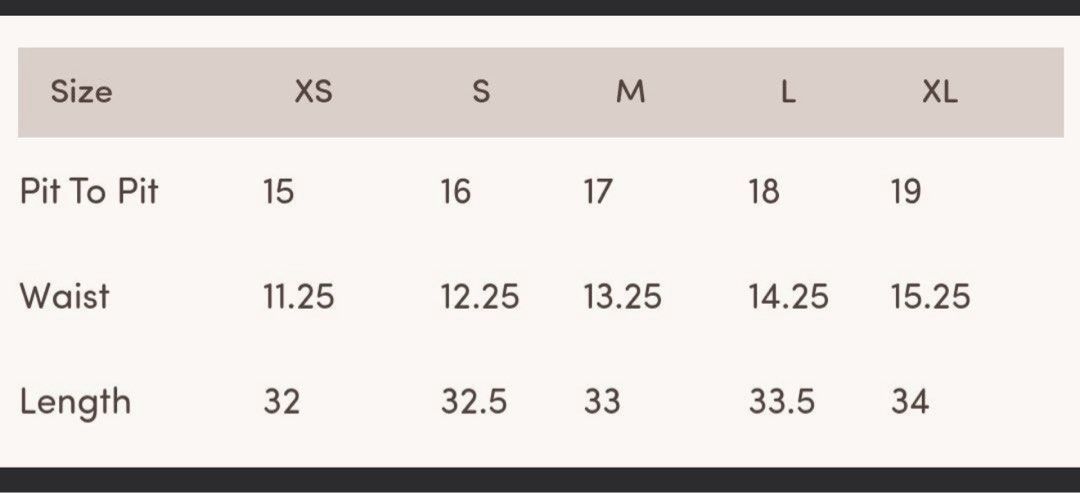Select the waist value 11.25
The height and width of the screenshot is (493, 1080).
click(x=298, y=297)
